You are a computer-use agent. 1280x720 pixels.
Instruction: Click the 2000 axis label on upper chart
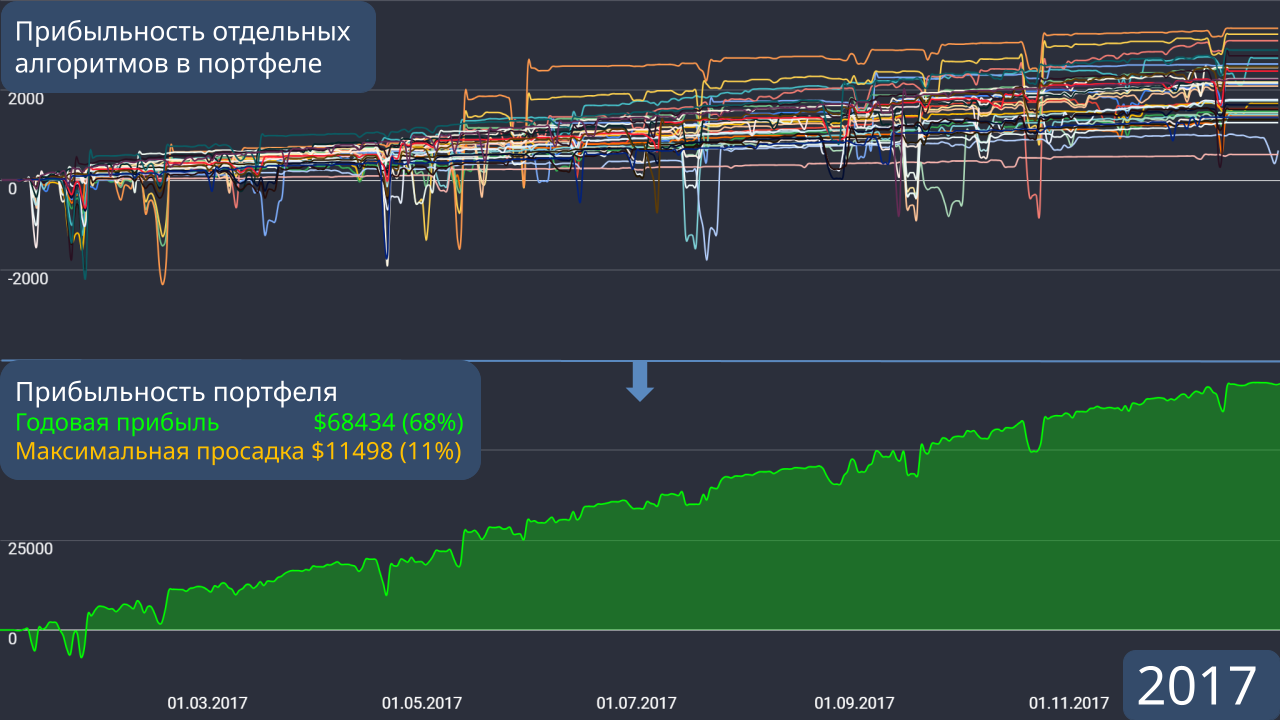(x=26, y=99)
